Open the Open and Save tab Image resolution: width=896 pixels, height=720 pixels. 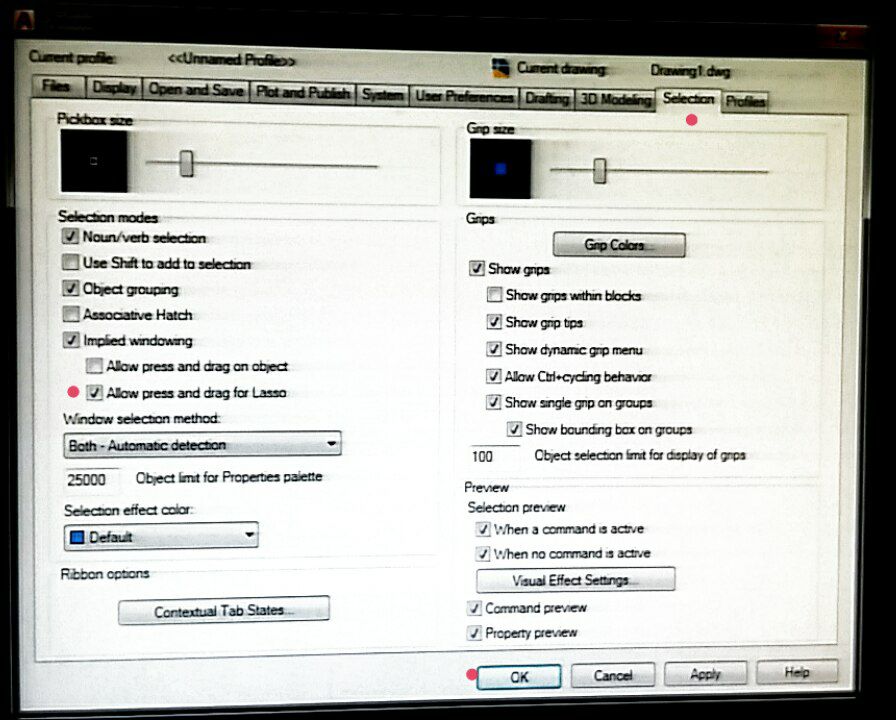click(196, 90)
